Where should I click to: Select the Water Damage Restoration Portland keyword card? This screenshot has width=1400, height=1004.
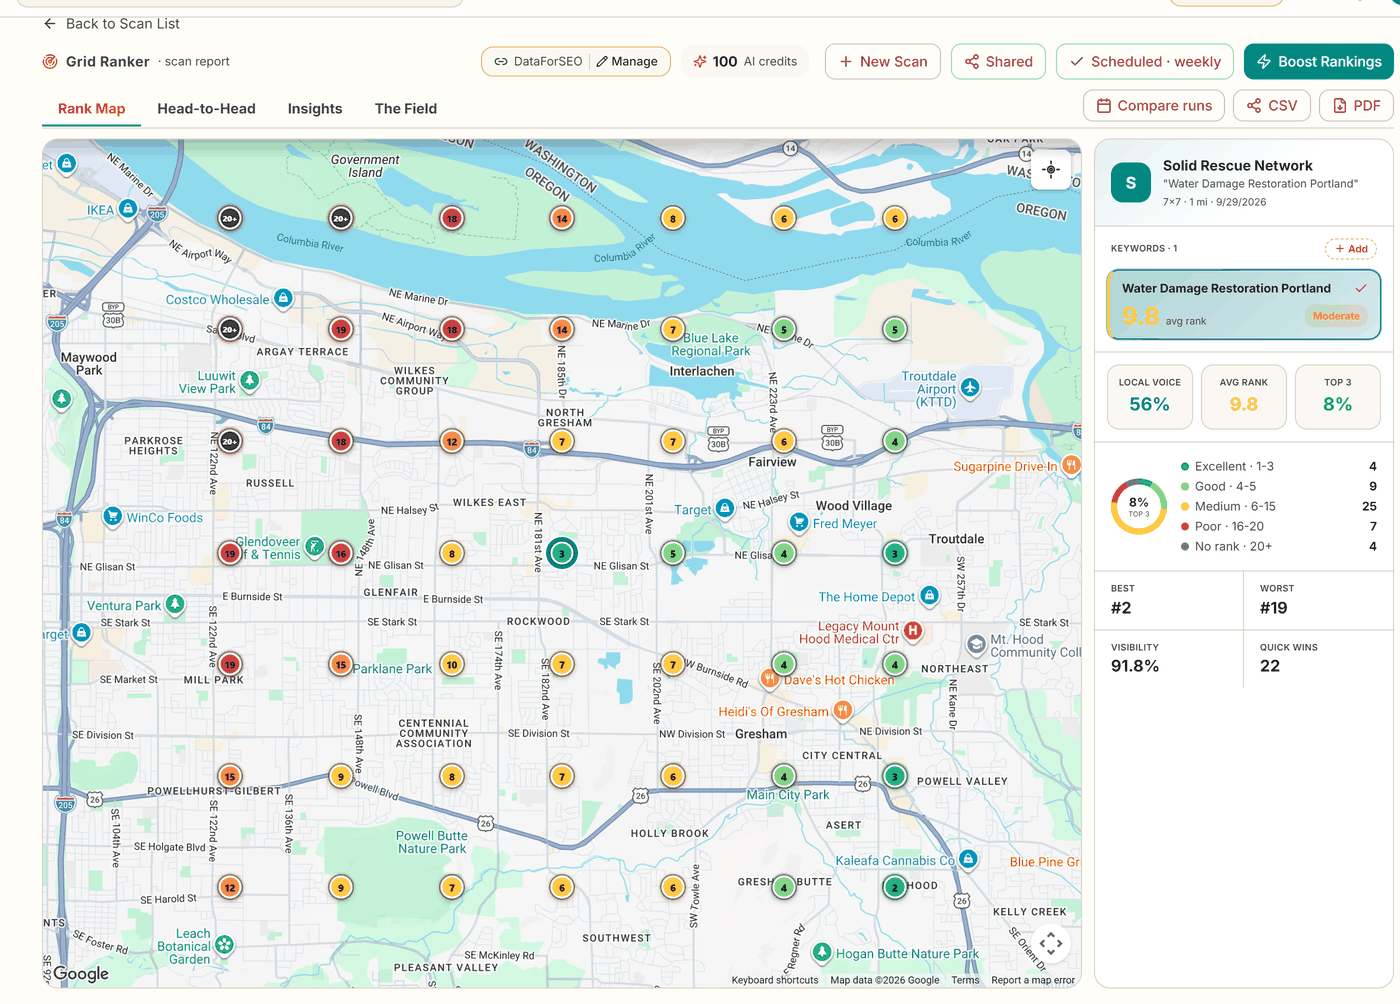click(1244, 304)
